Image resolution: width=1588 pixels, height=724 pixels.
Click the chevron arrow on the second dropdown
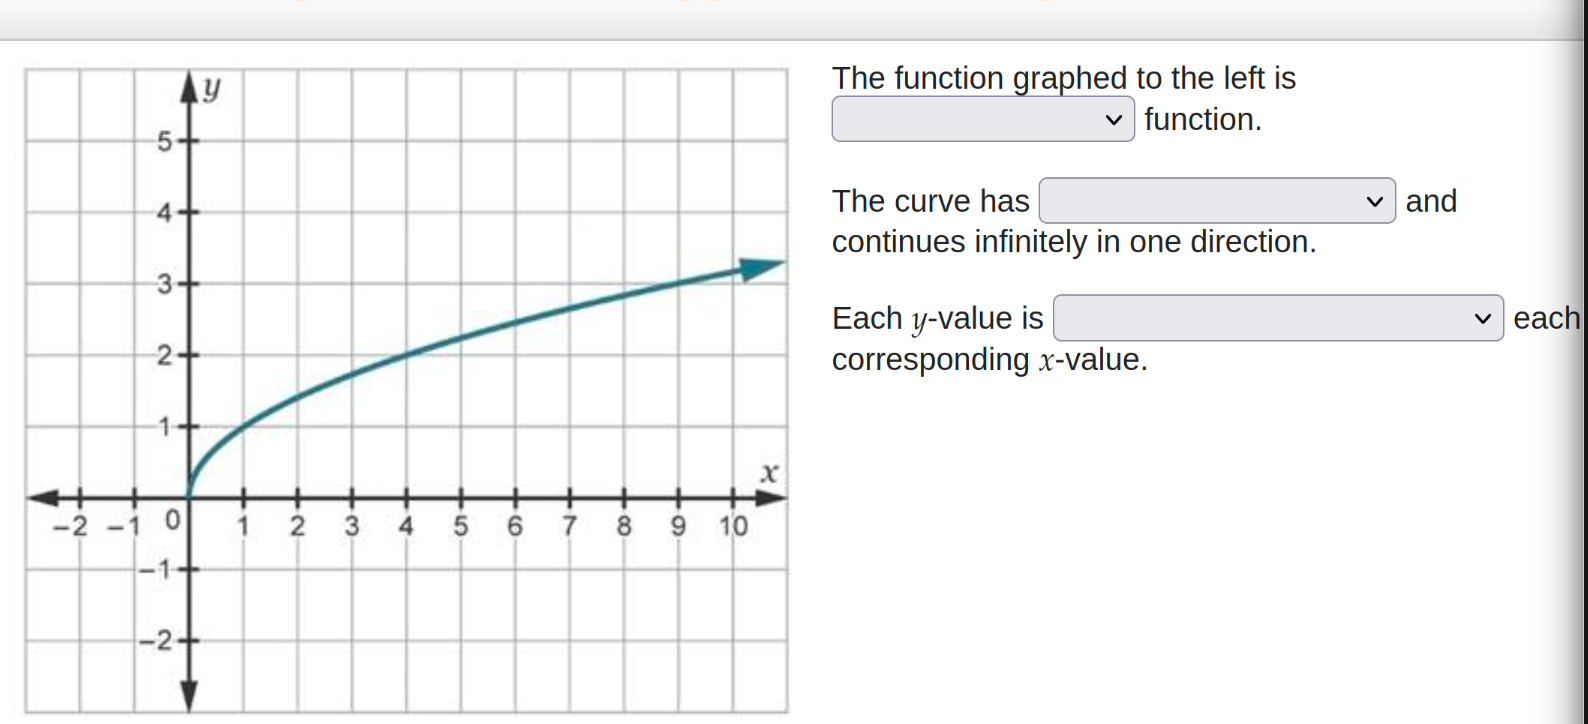pyautogui.click(x=1376, y=201)
